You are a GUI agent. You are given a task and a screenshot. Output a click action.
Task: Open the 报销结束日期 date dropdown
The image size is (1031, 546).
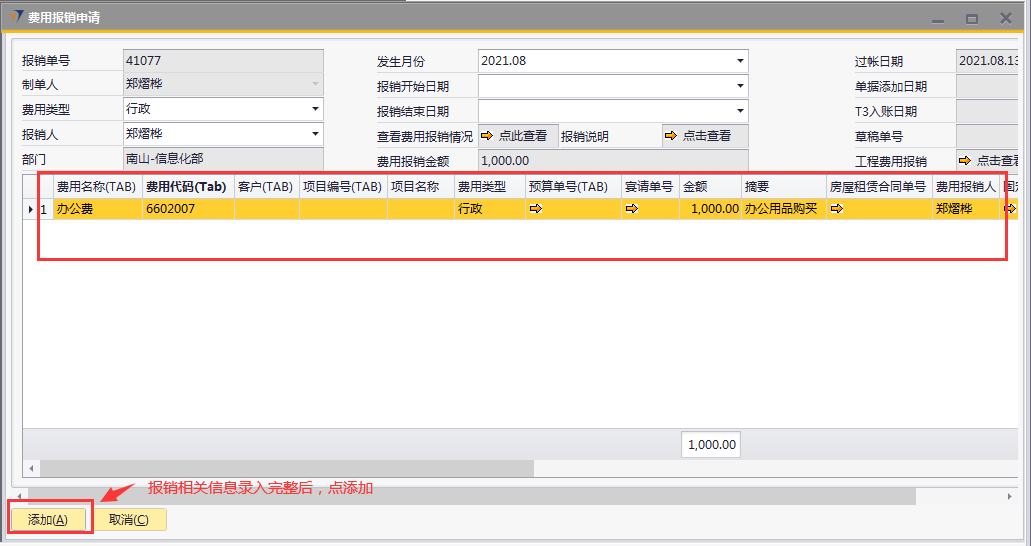[740, 111]
